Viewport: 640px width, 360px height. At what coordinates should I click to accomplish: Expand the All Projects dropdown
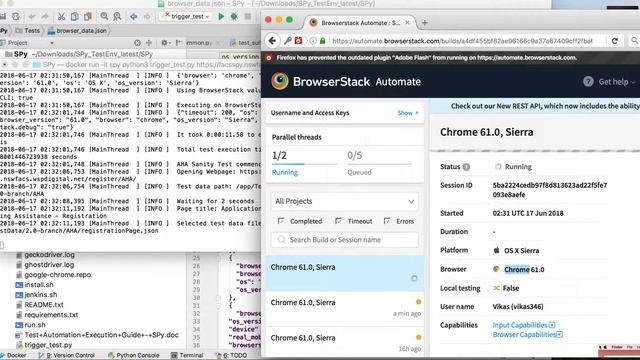click(x=345, y=201)
